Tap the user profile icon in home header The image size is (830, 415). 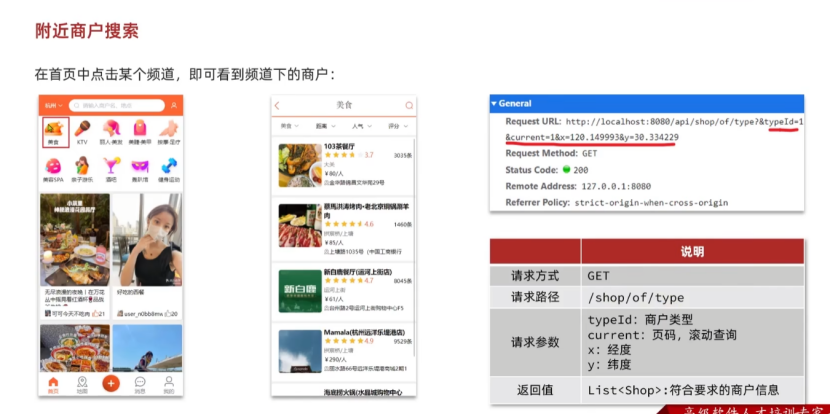point(174,105)
